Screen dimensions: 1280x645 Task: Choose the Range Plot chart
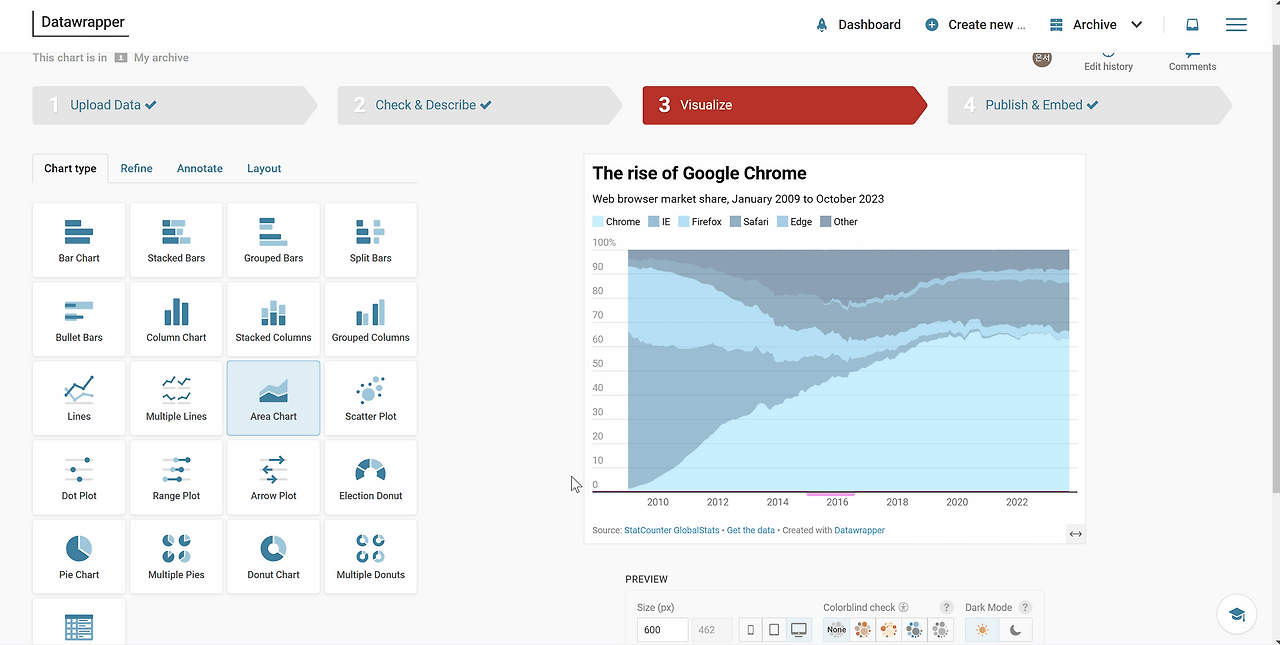[x=176, y=477]
